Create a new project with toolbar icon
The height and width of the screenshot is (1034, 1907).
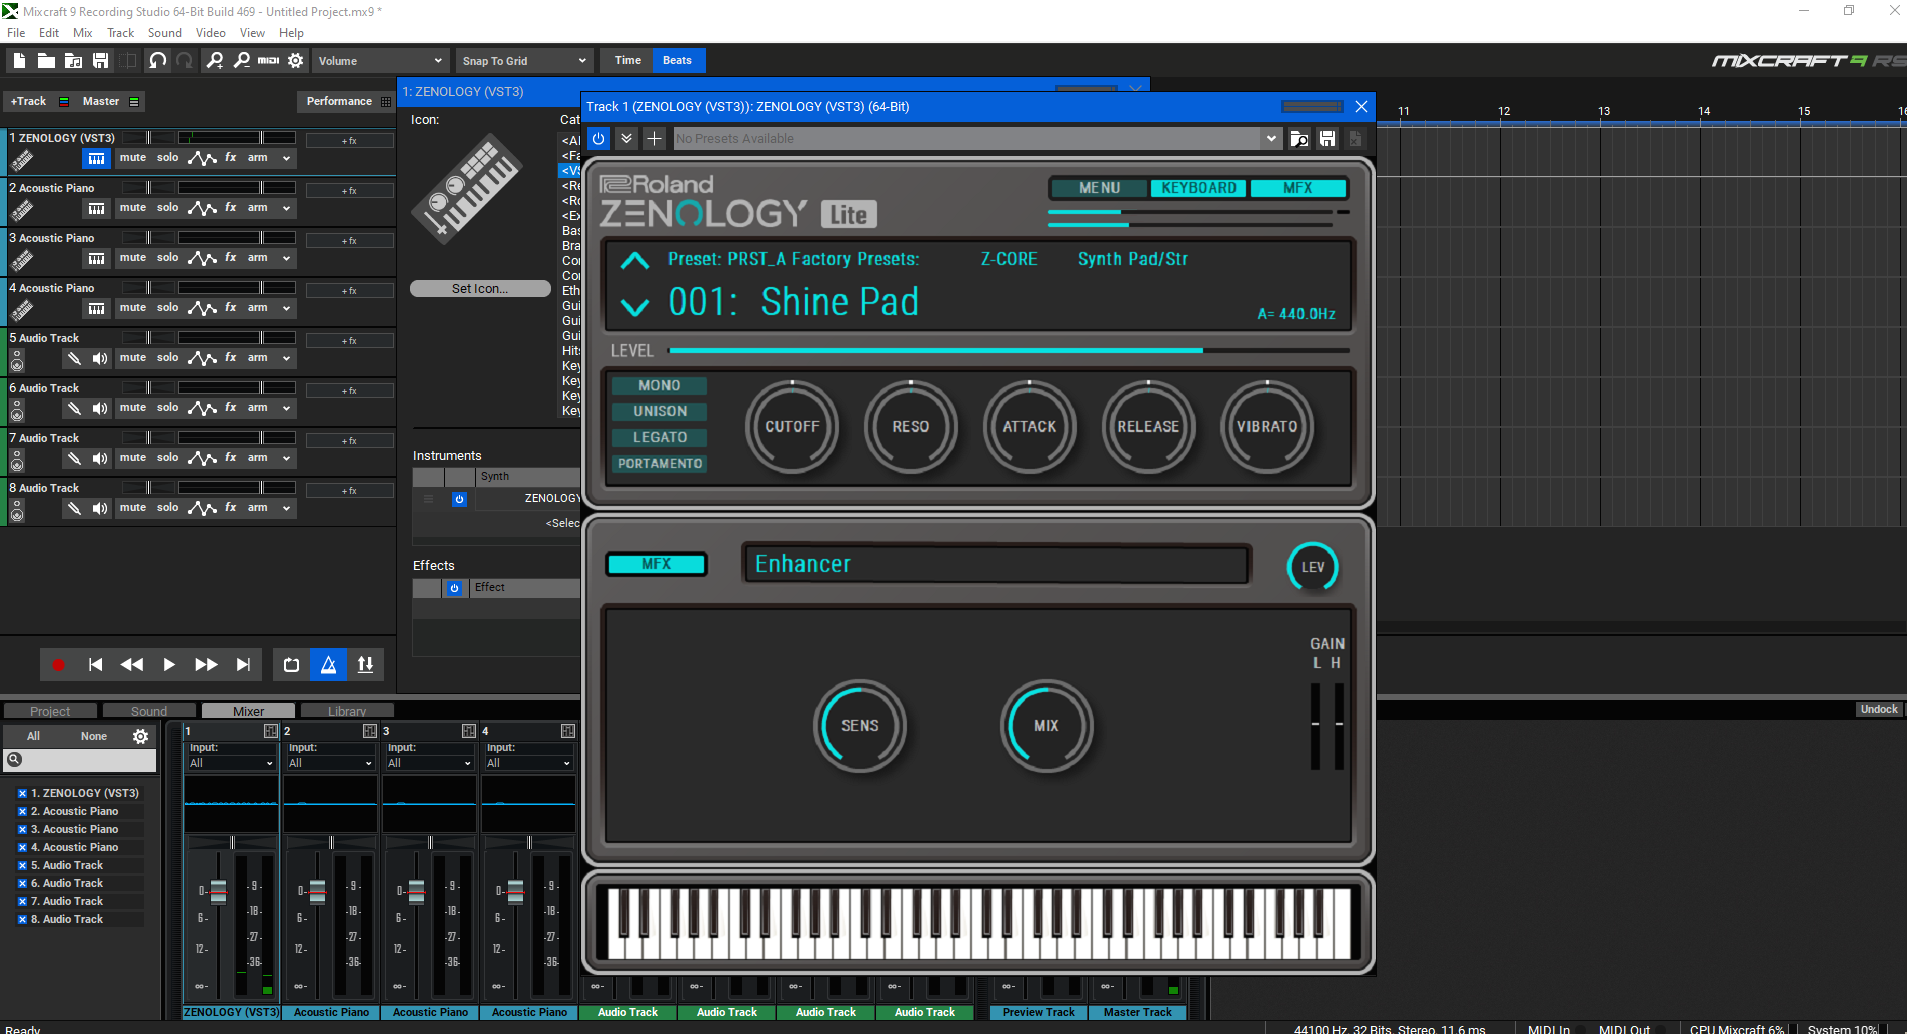point(19,61)
